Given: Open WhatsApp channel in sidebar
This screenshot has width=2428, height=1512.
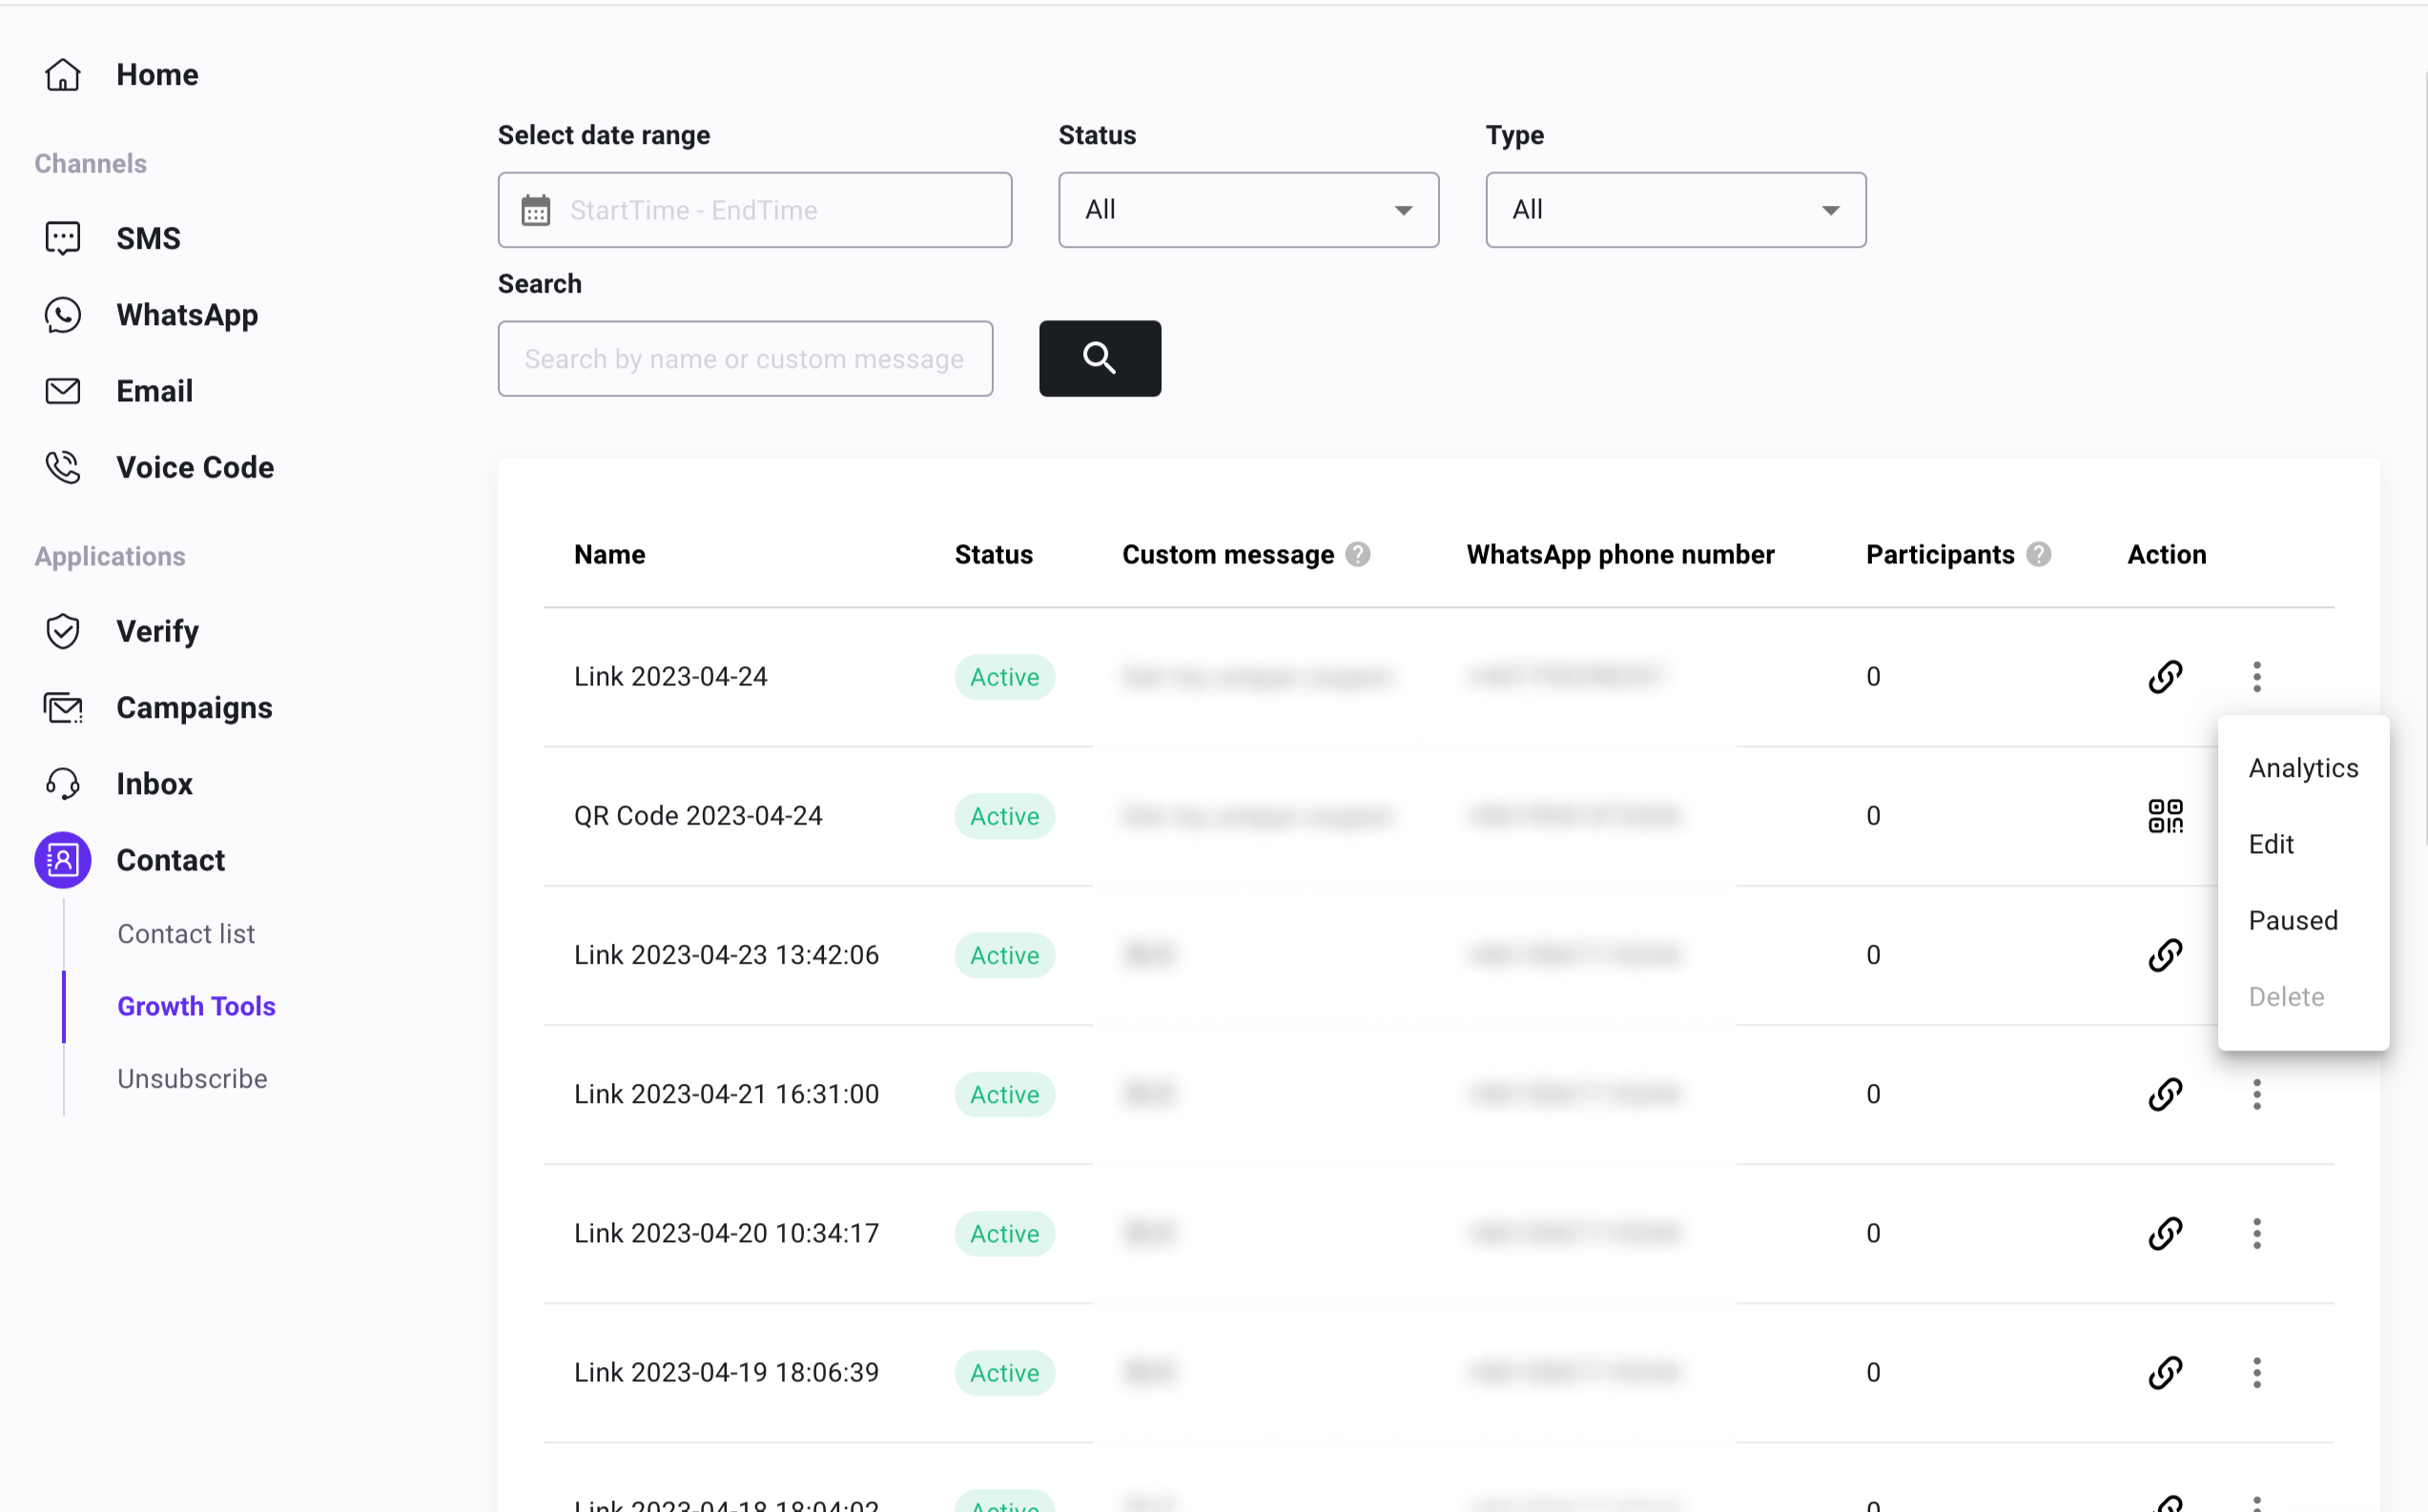Looking at the screenshot, I should (186, 315).
